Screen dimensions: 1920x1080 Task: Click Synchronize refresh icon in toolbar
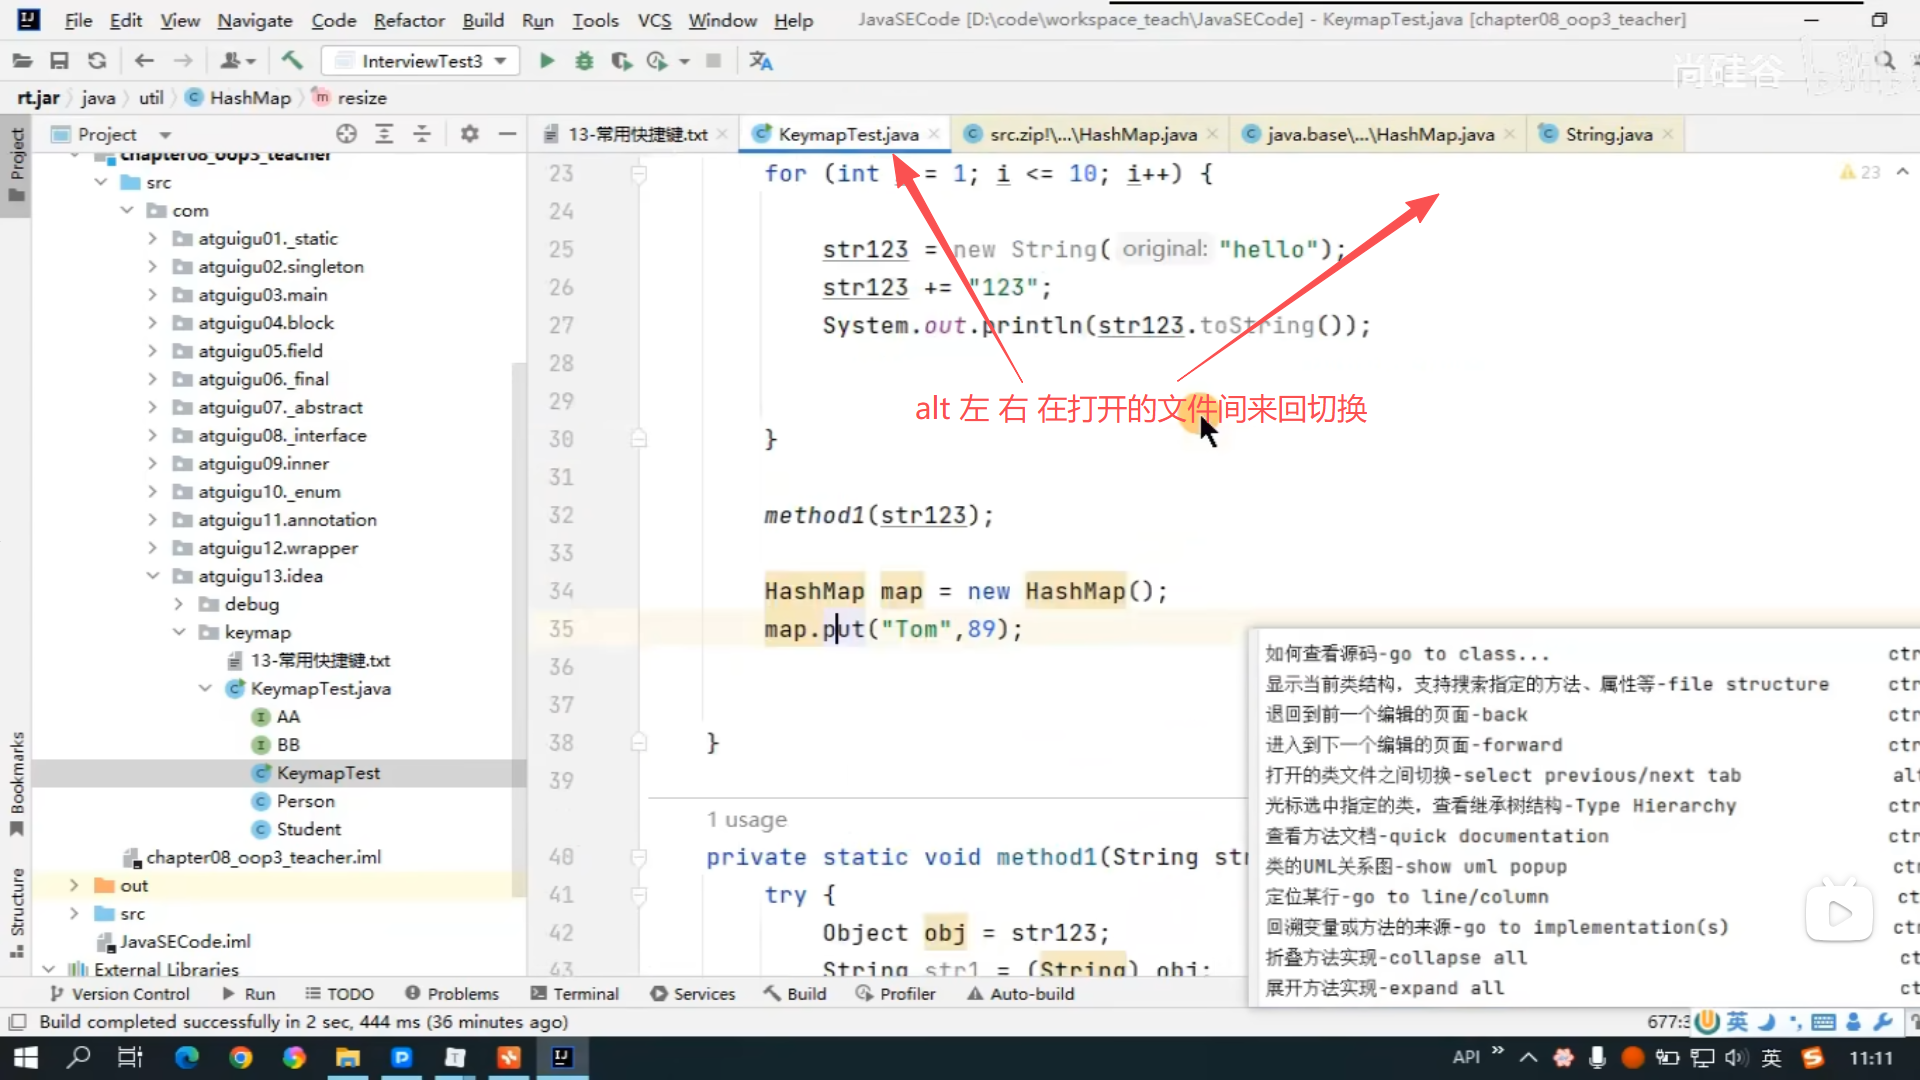coord(97,61)
